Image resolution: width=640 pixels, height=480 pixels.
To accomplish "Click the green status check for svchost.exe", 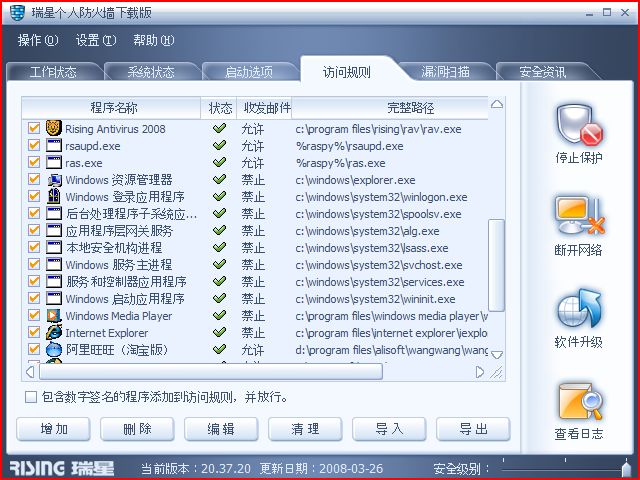I will click(220, 264).
